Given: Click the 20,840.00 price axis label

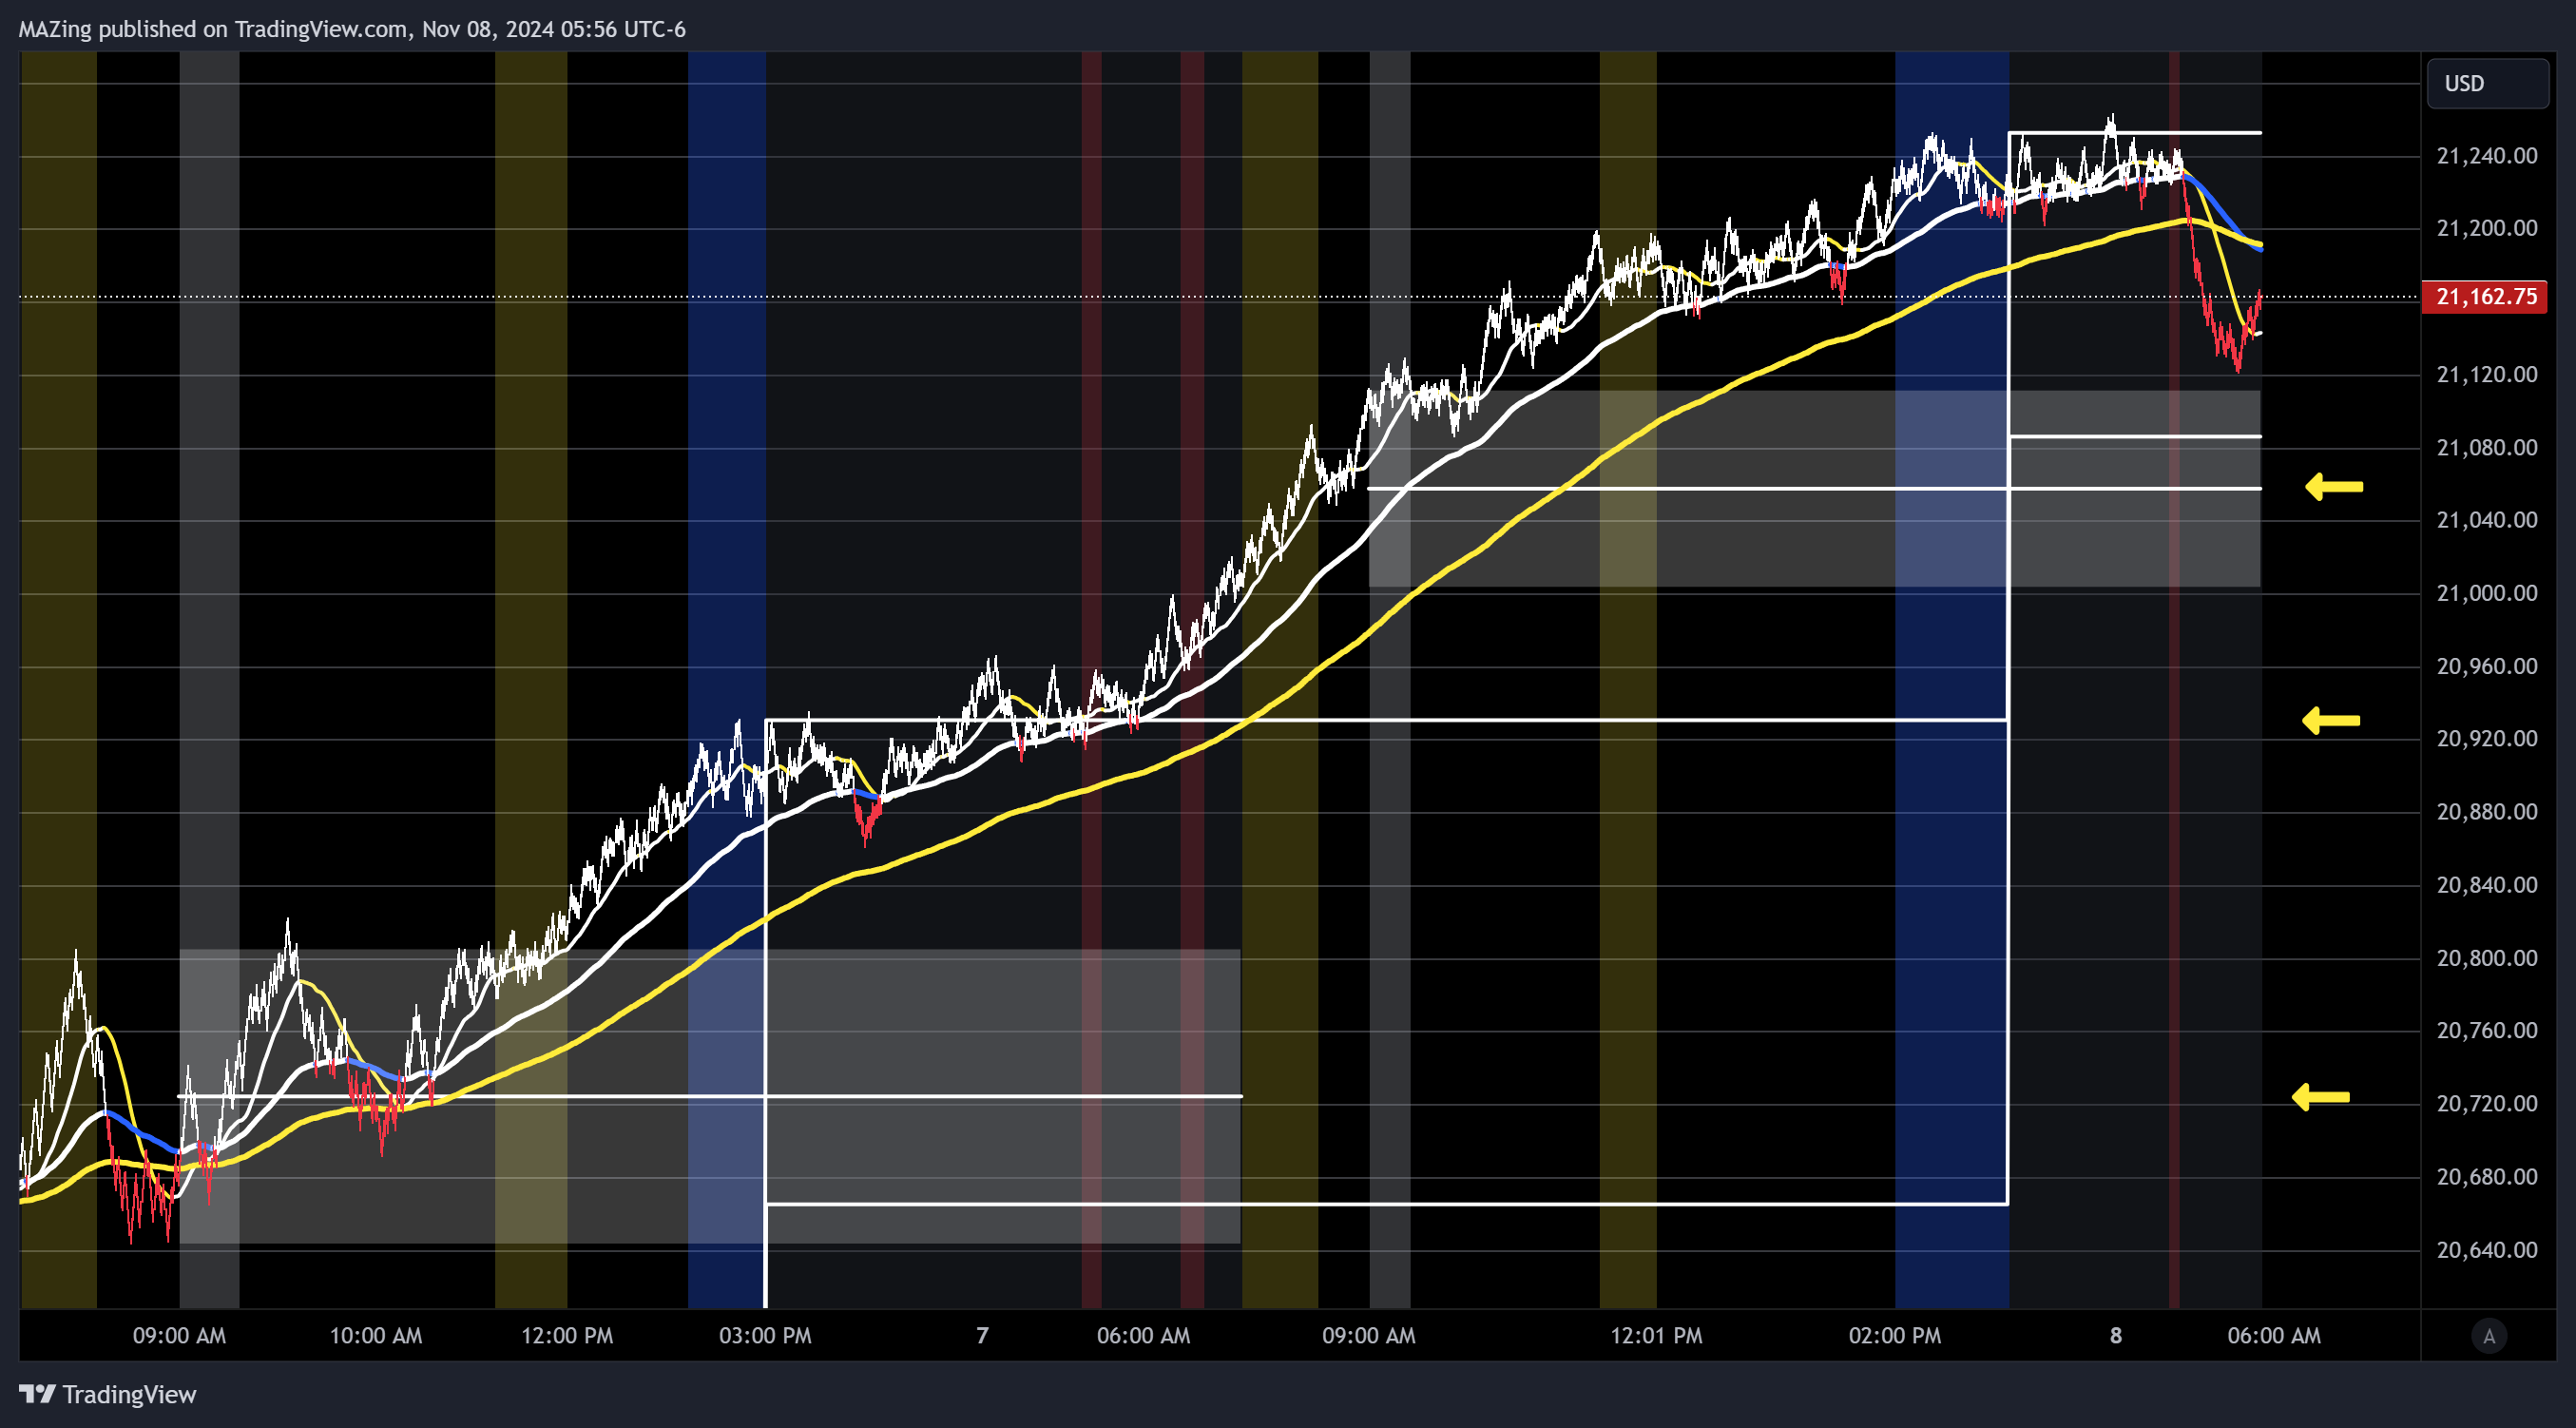Looking at the screenshot, I should pyautogui.click(x=2486, y=886).
